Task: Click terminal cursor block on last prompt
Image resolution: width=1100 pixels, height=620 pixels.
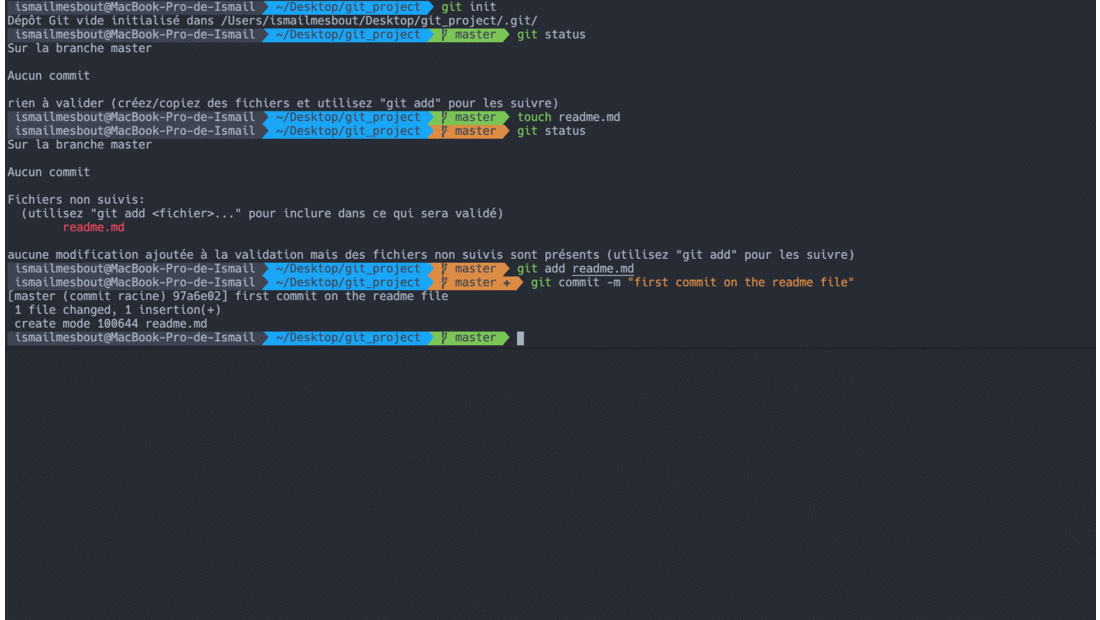Action: pos(520,338)
